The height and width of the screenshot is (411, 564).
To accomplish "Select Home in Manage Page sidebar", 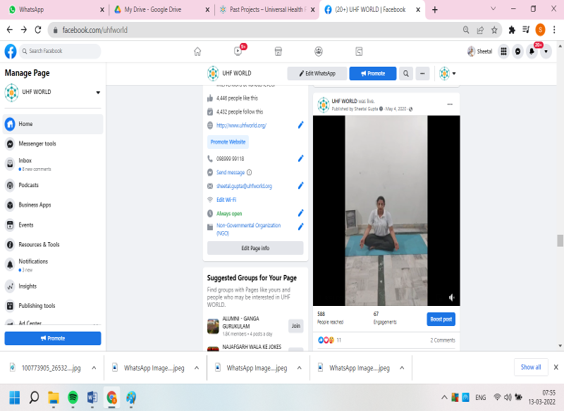I will pos(53,124).
